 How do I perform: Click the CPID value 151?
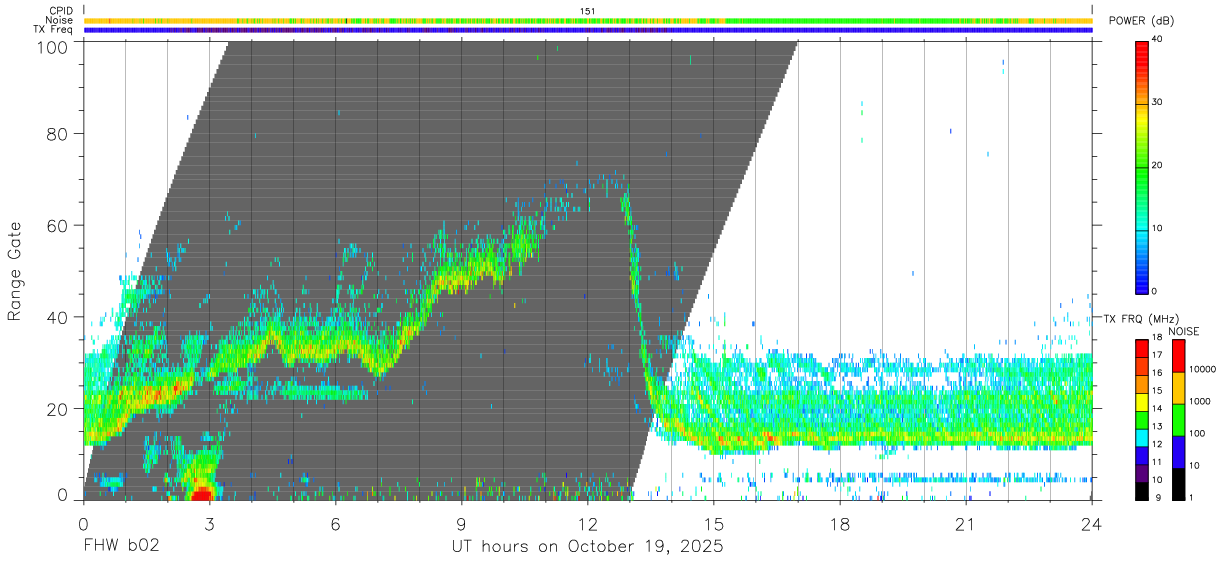click(x=588, y=11)
